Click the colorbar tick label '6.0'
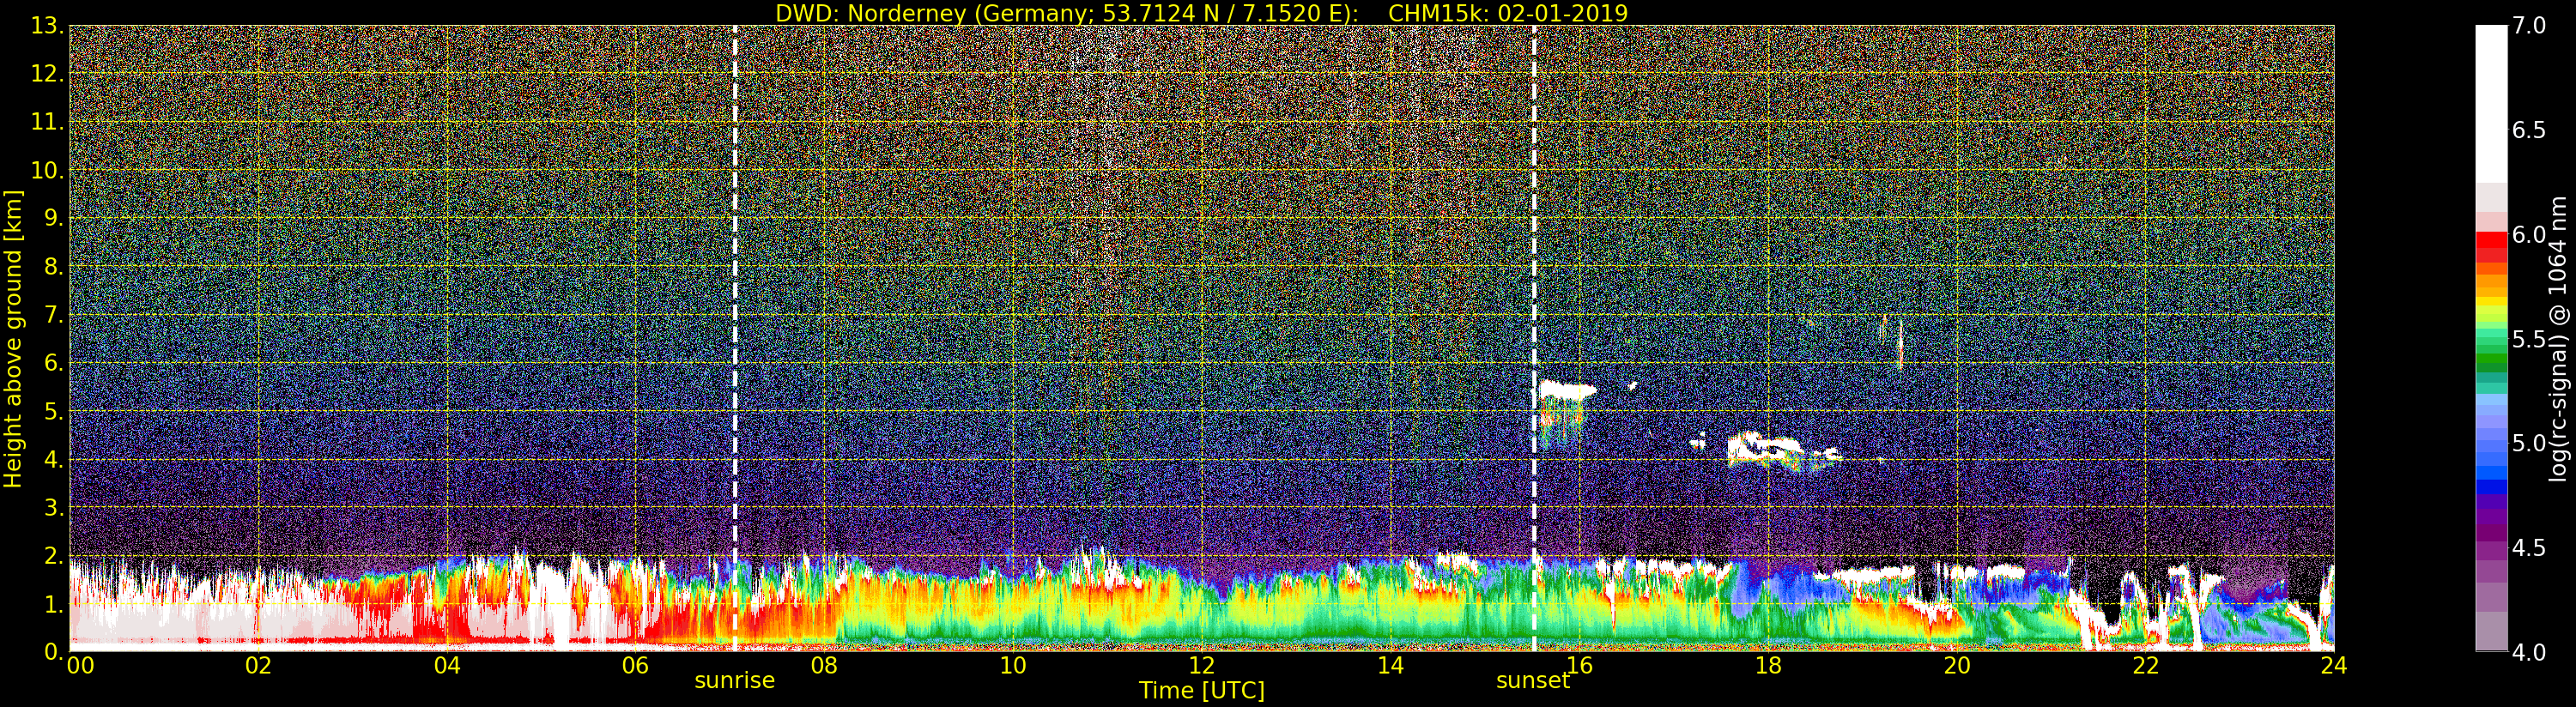This screenshot has height=707, width=2576. click(x=2529, y=235)
